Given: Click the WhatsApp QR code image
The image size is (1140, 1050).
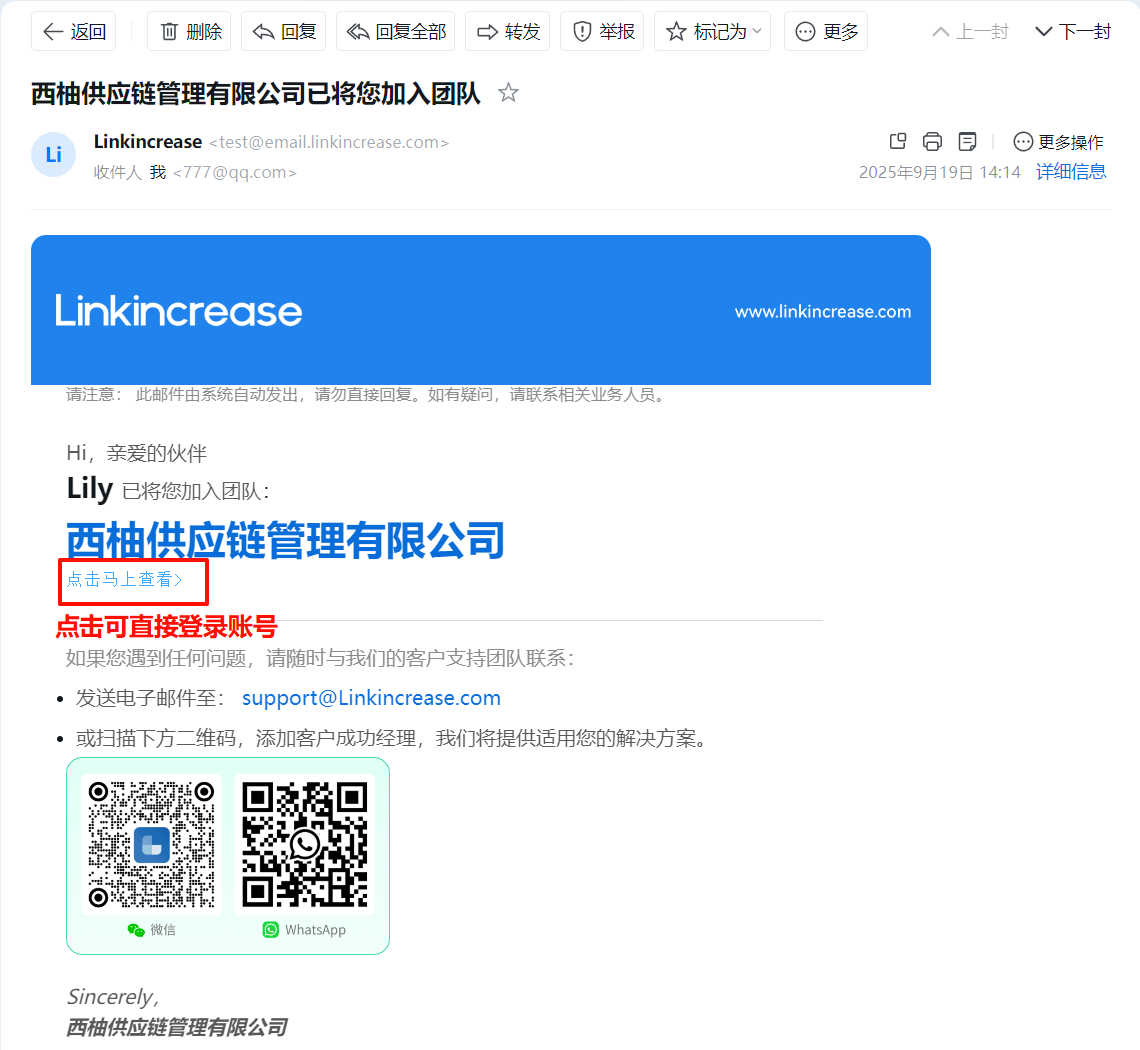Looking at the screenshot, I should coord(305,844).
